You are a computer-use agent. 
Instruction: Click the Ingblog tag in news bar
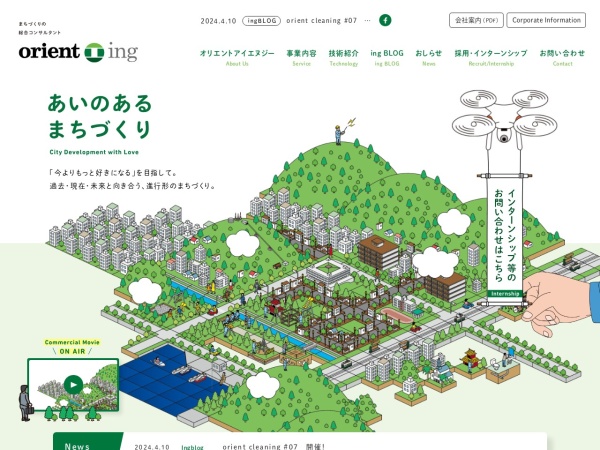coord(192,447)
